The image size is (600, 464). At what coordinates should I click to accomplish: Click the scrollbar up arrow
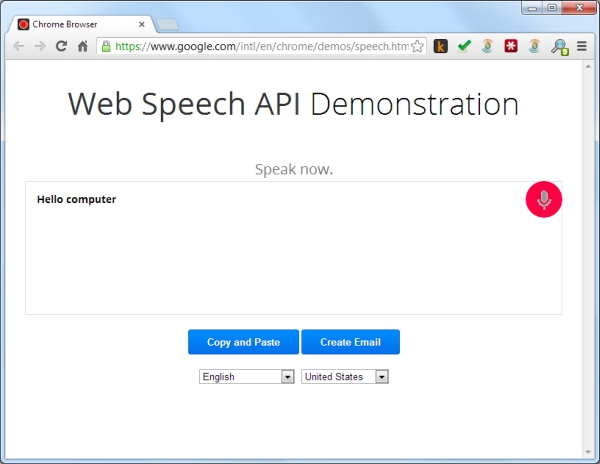tap(588, 67)
